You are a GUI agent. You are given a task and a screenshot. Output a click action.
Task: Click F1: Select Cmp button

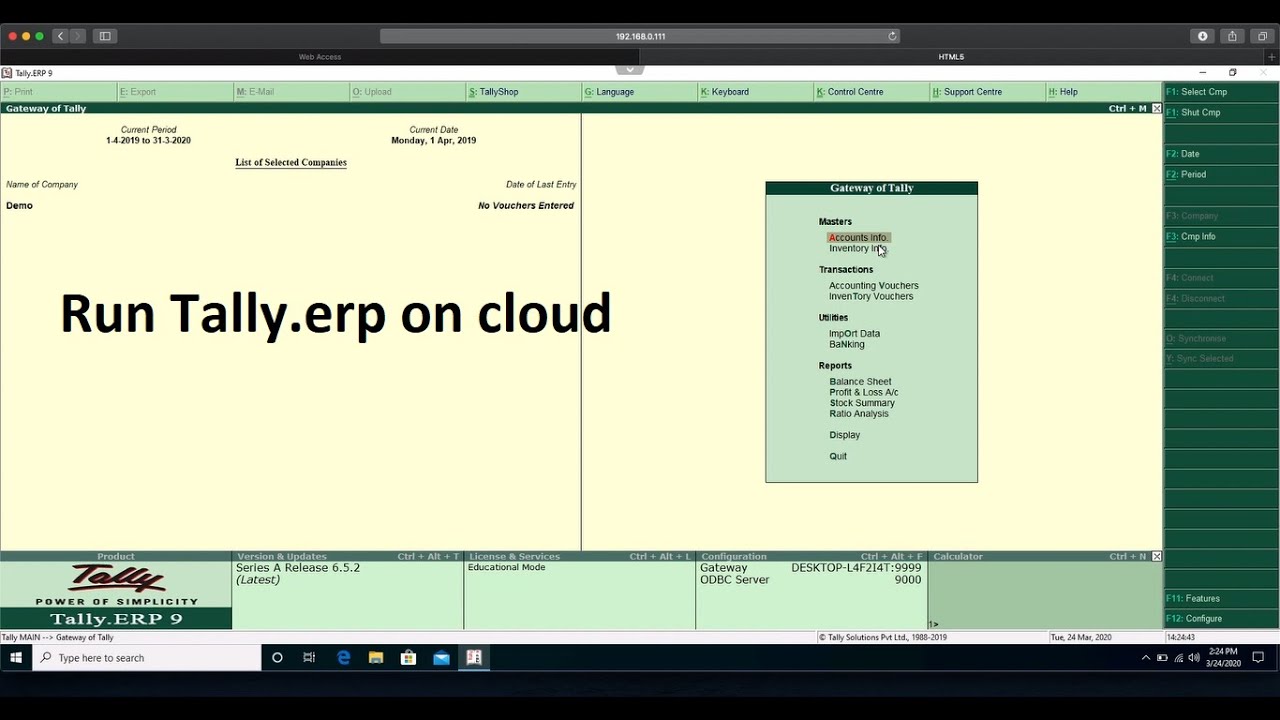tap(1221, 92)
